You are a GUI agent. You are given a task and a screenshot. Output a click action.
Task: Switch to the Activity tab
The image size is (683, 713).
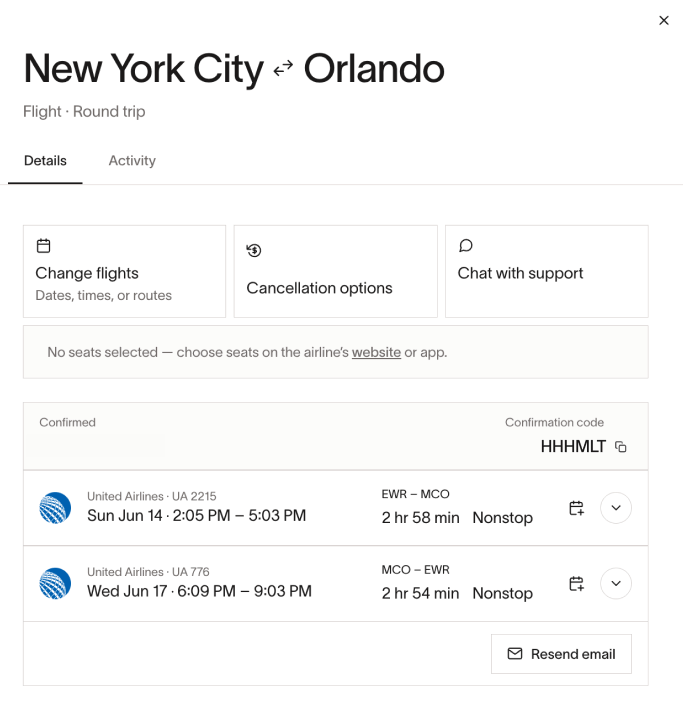[132, 161]
